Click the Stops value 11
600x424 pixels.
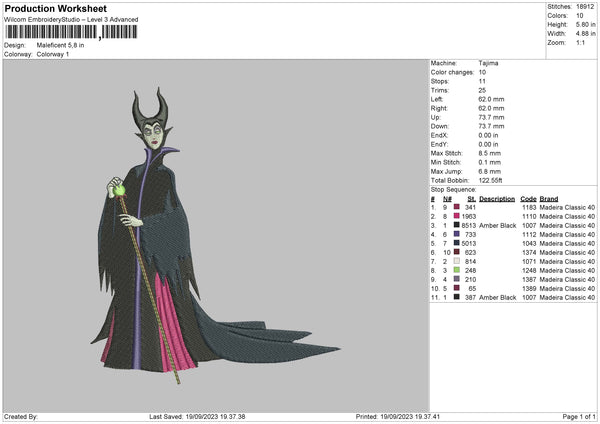point(482,81)
